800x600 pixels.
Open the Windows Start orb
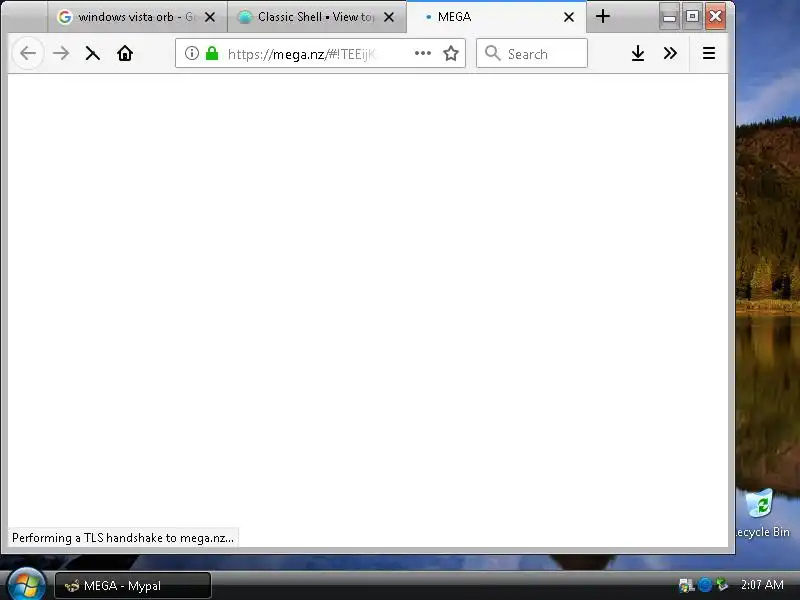tap(27, 585)
